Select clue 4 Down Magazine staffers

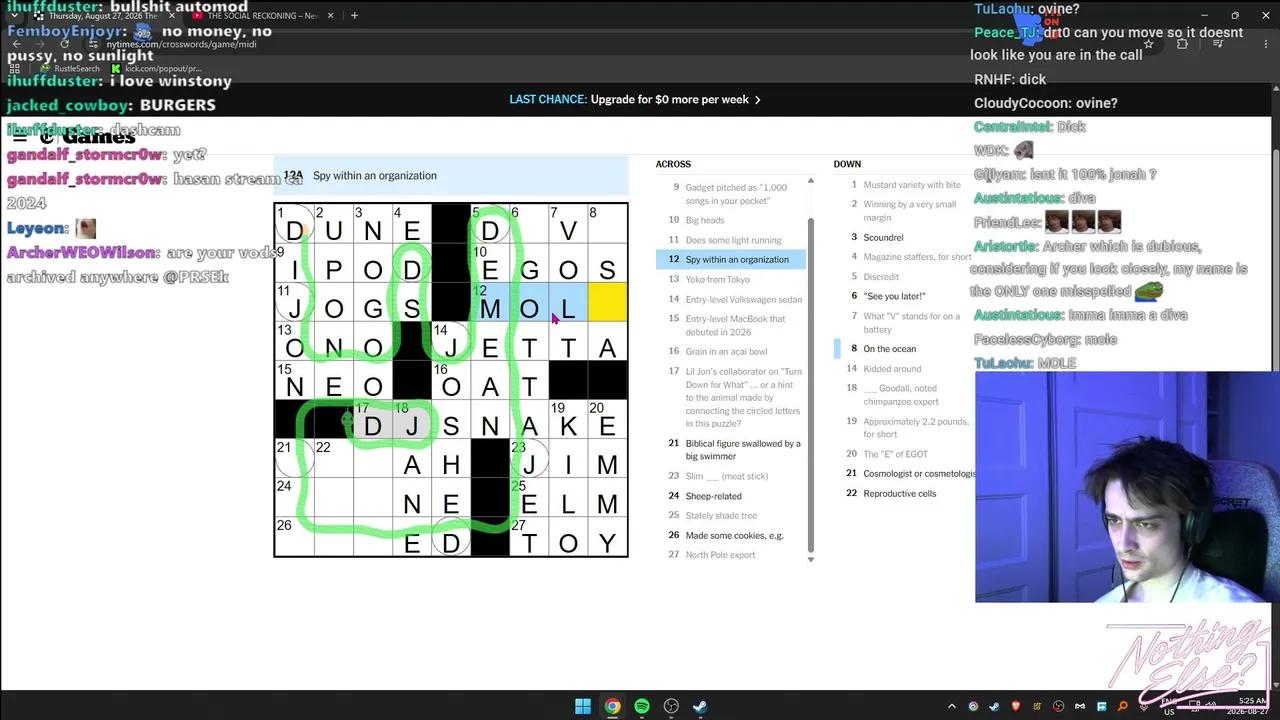pos(904,257)
